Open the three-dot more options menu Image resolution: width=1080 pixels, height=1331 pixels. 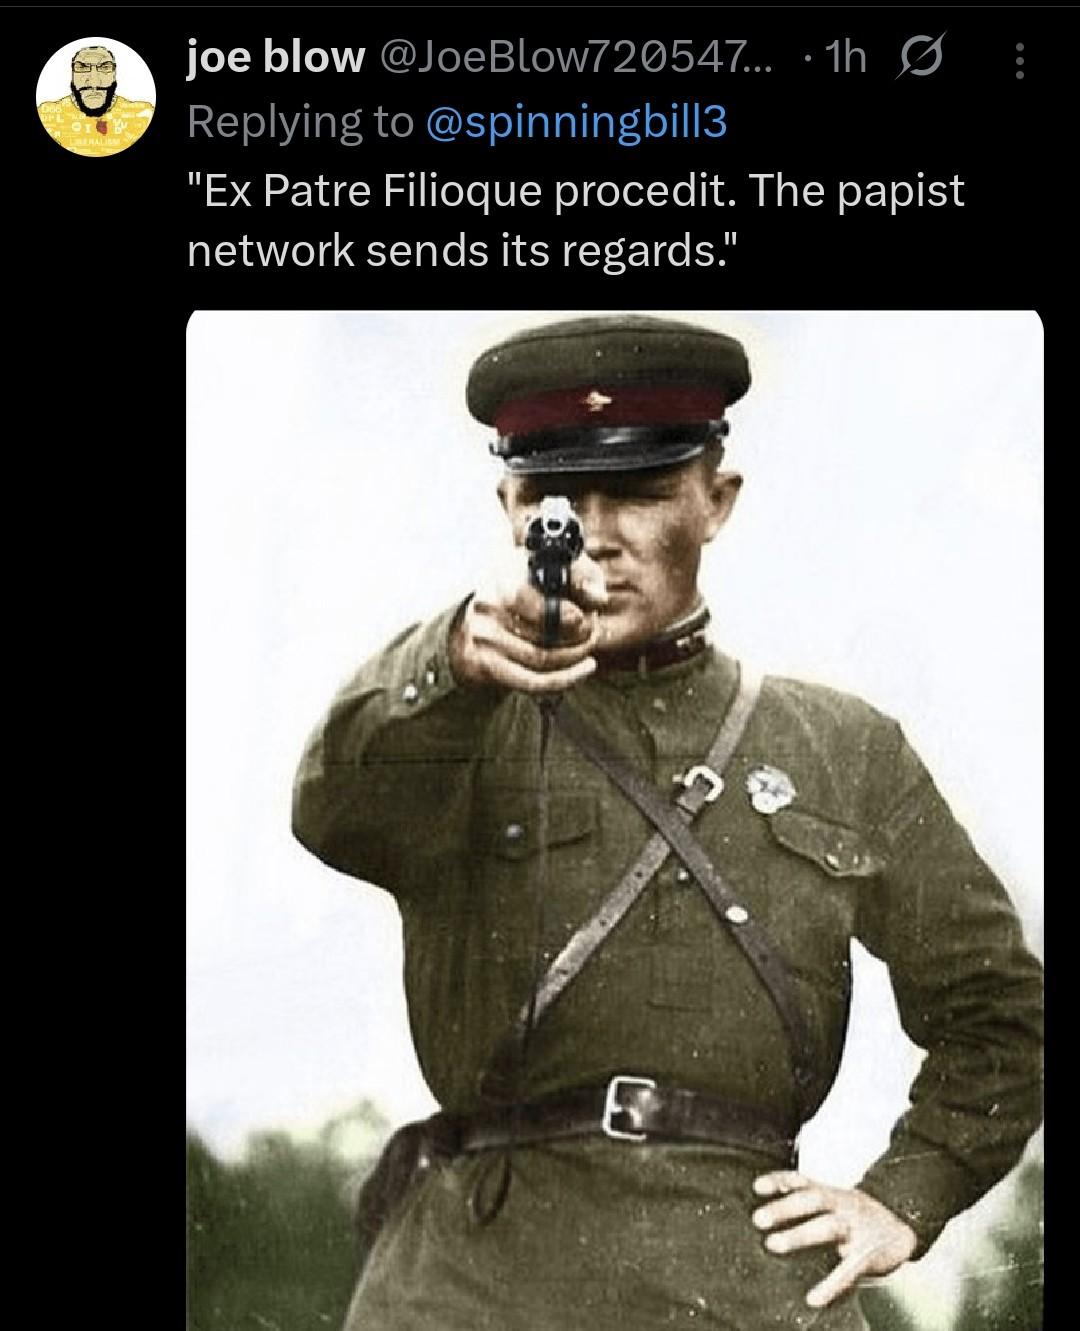point(1019,61)
